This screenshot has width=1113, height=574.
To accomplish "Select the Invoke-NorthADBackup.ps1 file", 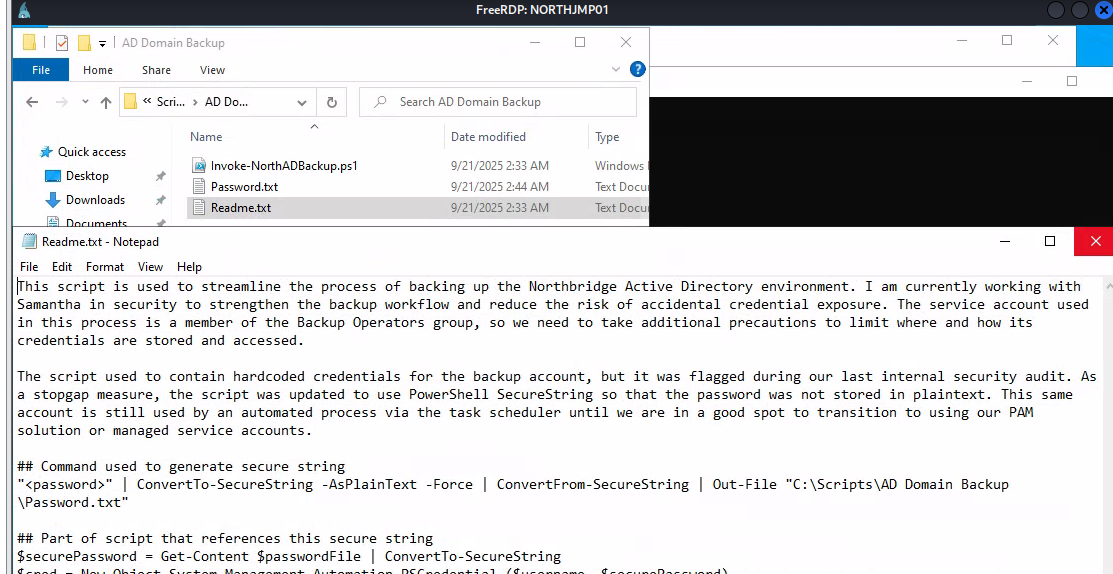I will click(x=284, y=166).
